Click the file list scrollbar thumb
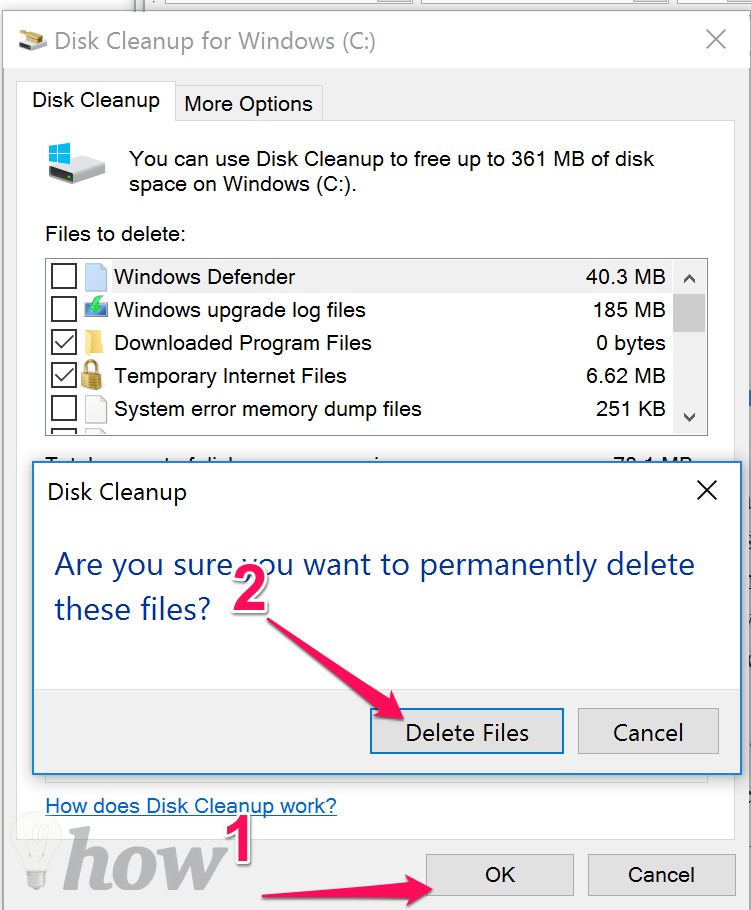 (x=689, y=313)
